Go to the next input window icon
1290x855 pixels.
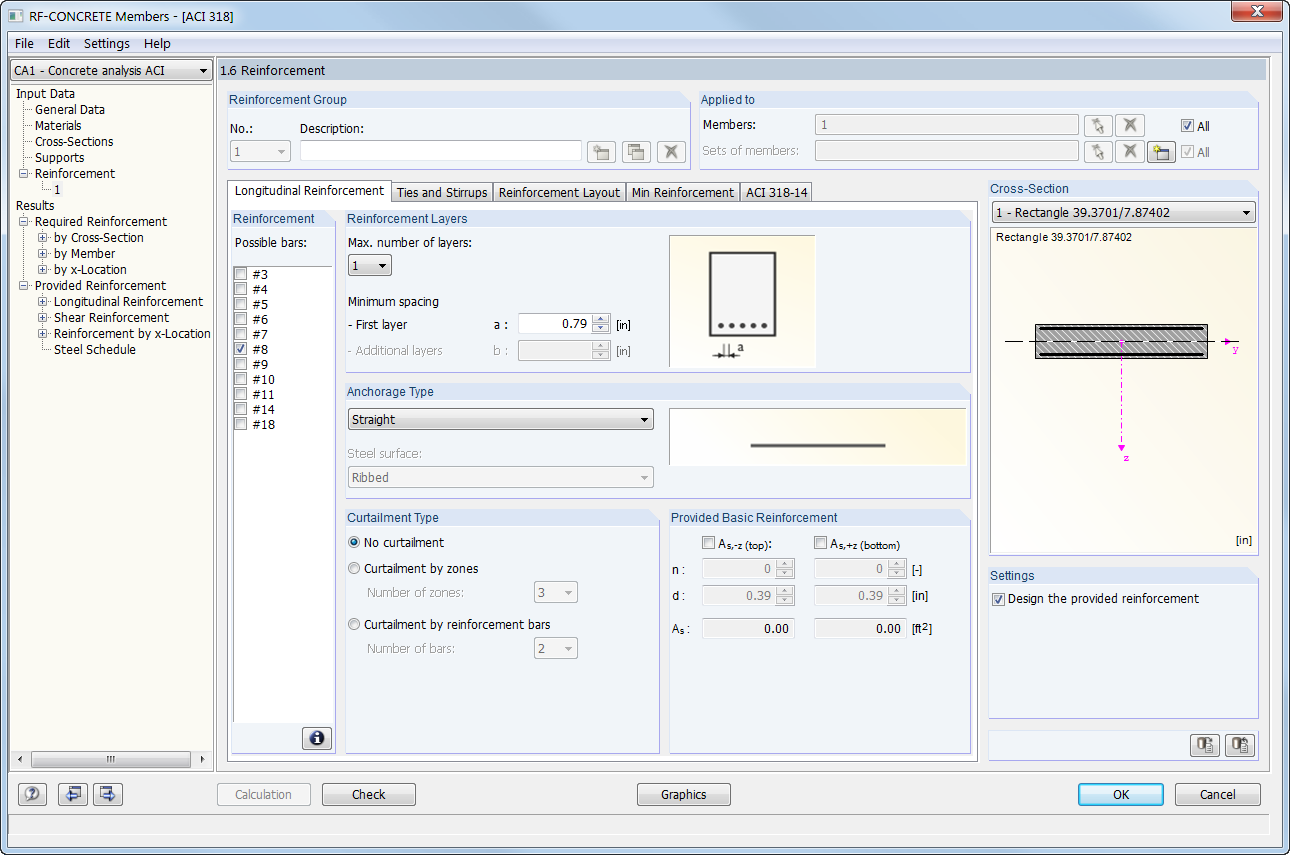[107, 794]
